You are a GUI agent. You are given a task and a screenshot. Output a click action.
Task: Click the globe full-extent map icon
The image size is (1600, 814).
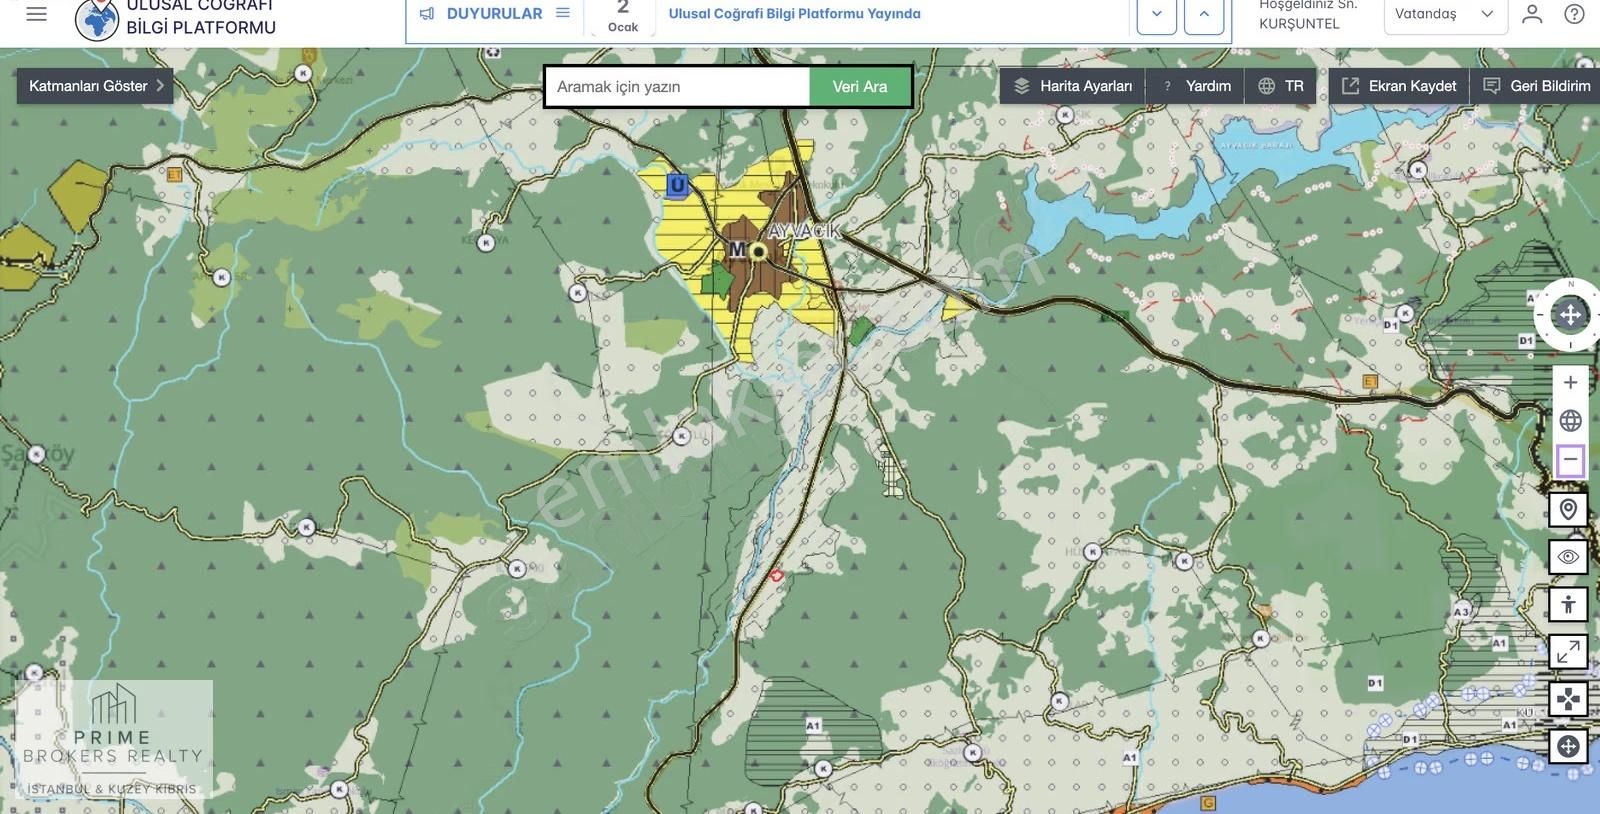point(1570,421)
